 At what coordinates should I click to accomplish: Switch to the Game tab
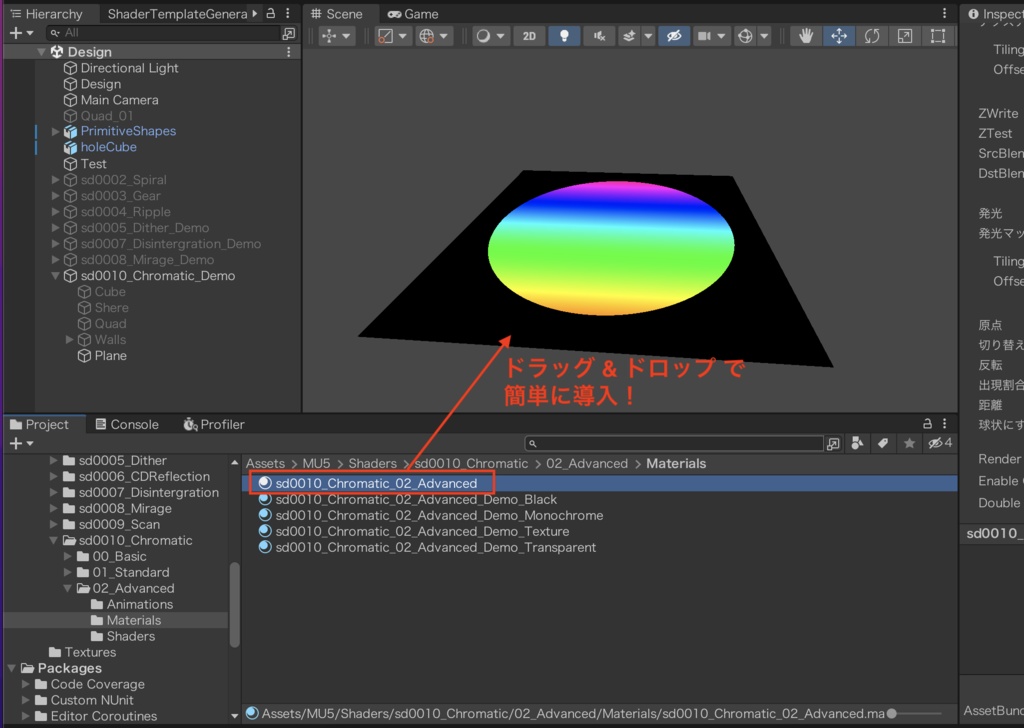413,14
